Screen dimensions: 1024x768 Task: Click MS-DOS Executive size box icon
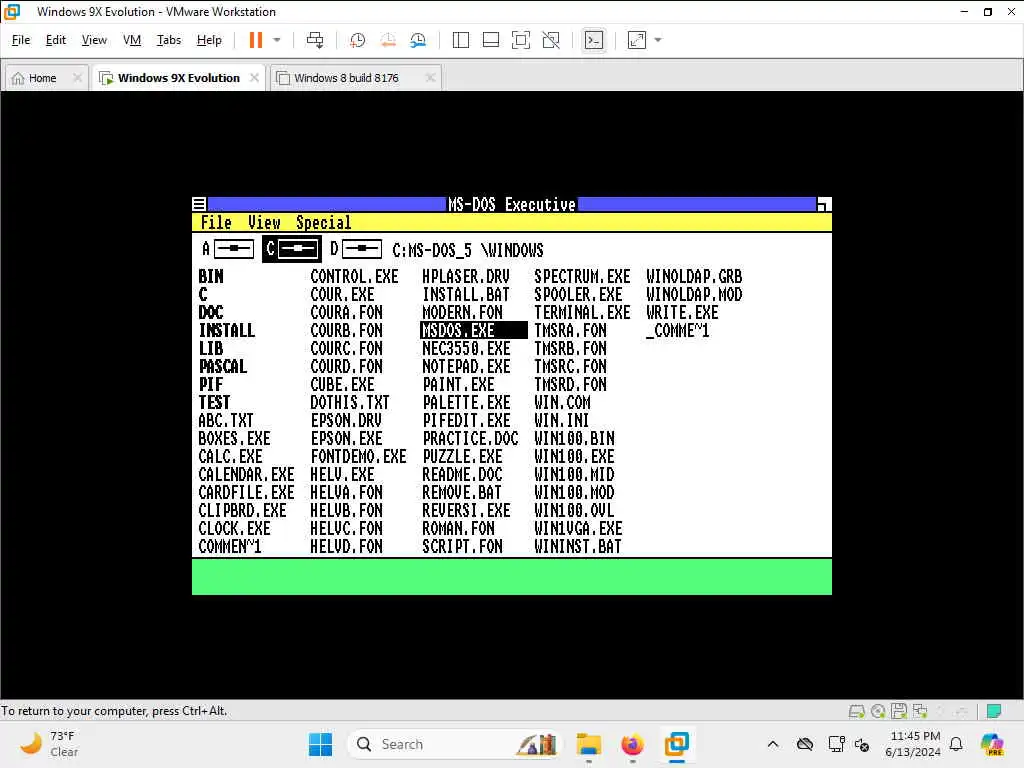824,204
